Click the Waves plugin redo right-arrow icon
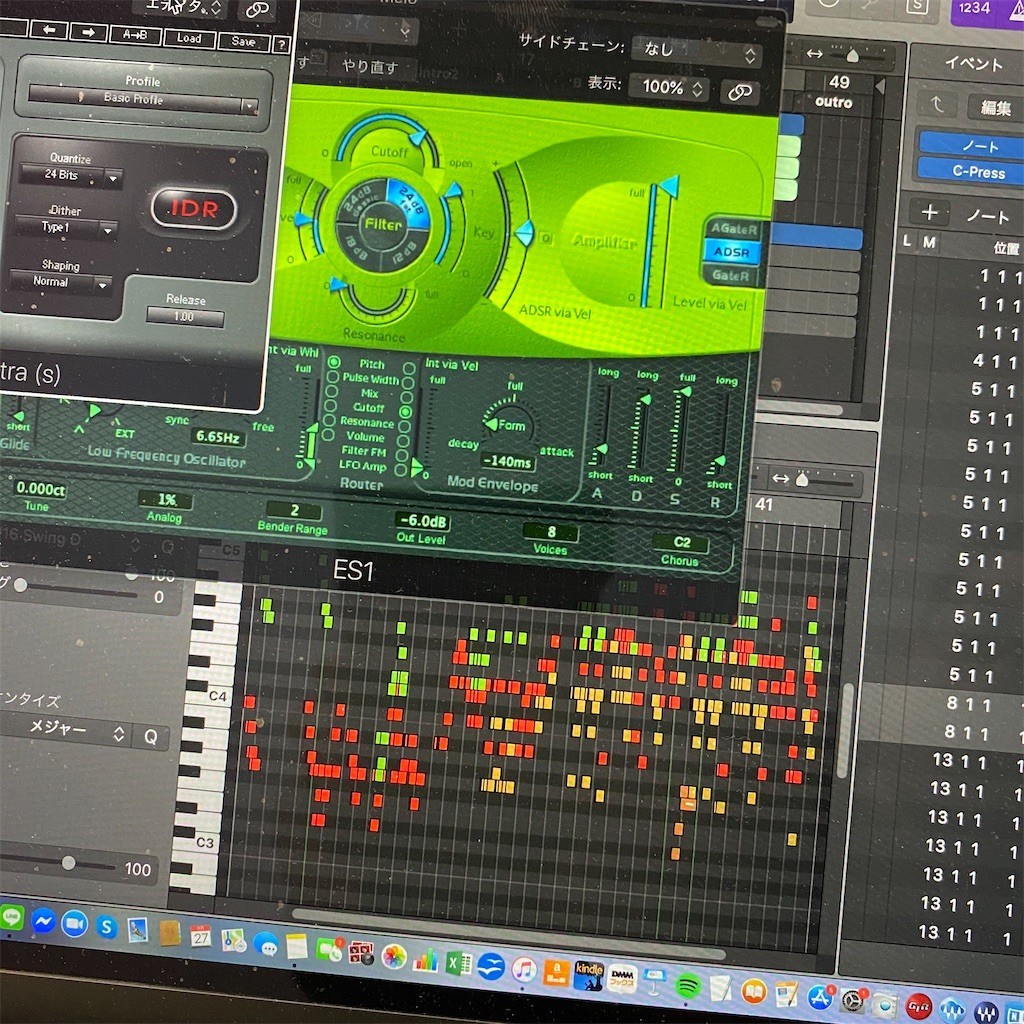 click(88, 32)
